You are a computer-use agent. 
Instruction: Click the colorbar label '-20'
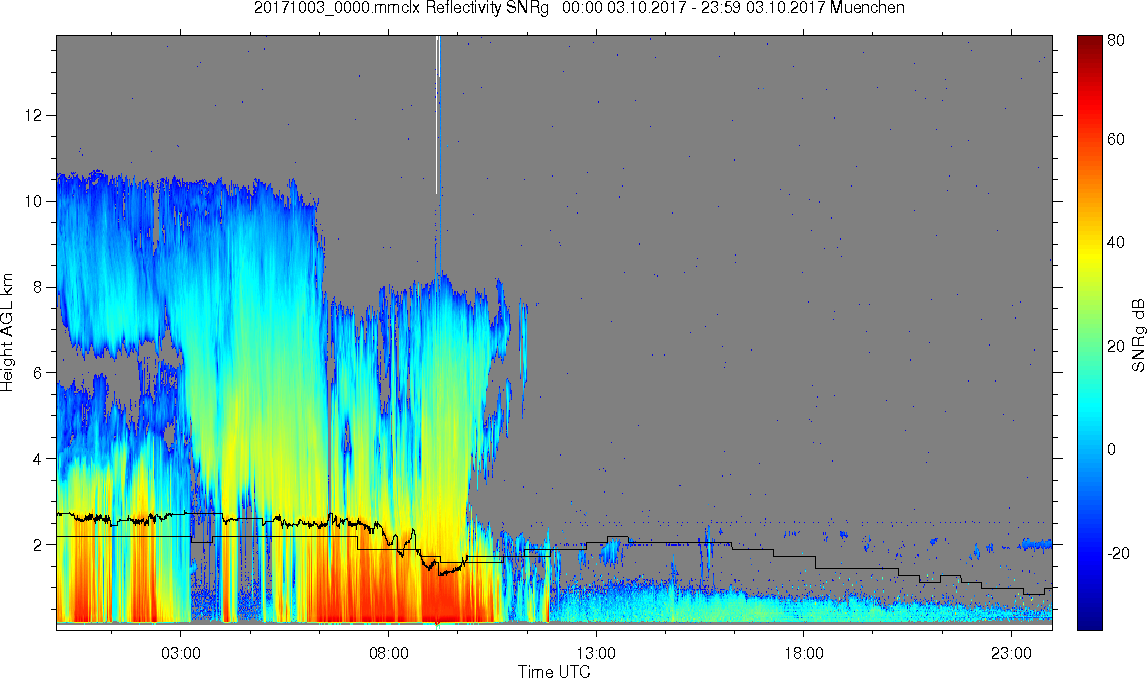pyautogui.click(x=1118, y=553)
